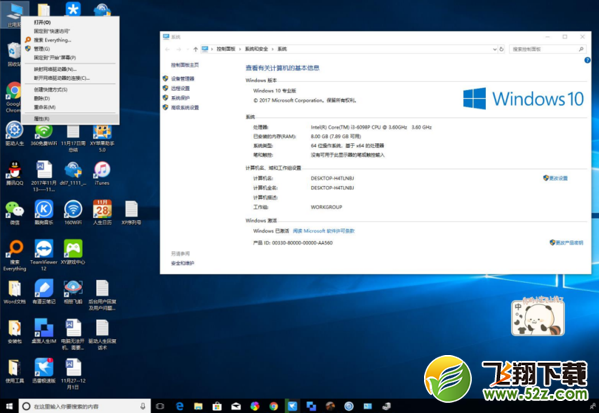Click 更改设置 beside the computer name
This screenshot has height=413, width=599.
coord(559,178)
